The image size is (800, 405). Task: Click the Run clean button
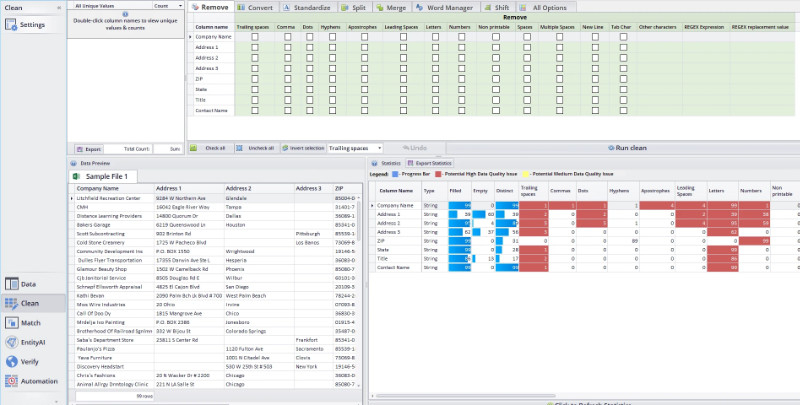tap(628, 148)
